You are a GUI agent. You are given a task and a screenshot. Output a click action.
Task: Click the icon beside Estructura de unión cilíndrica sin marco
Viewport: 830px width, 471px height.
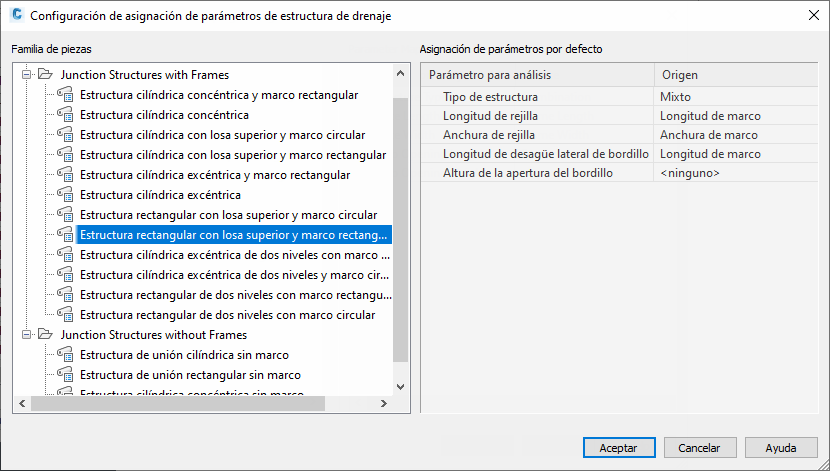[66, 355]
